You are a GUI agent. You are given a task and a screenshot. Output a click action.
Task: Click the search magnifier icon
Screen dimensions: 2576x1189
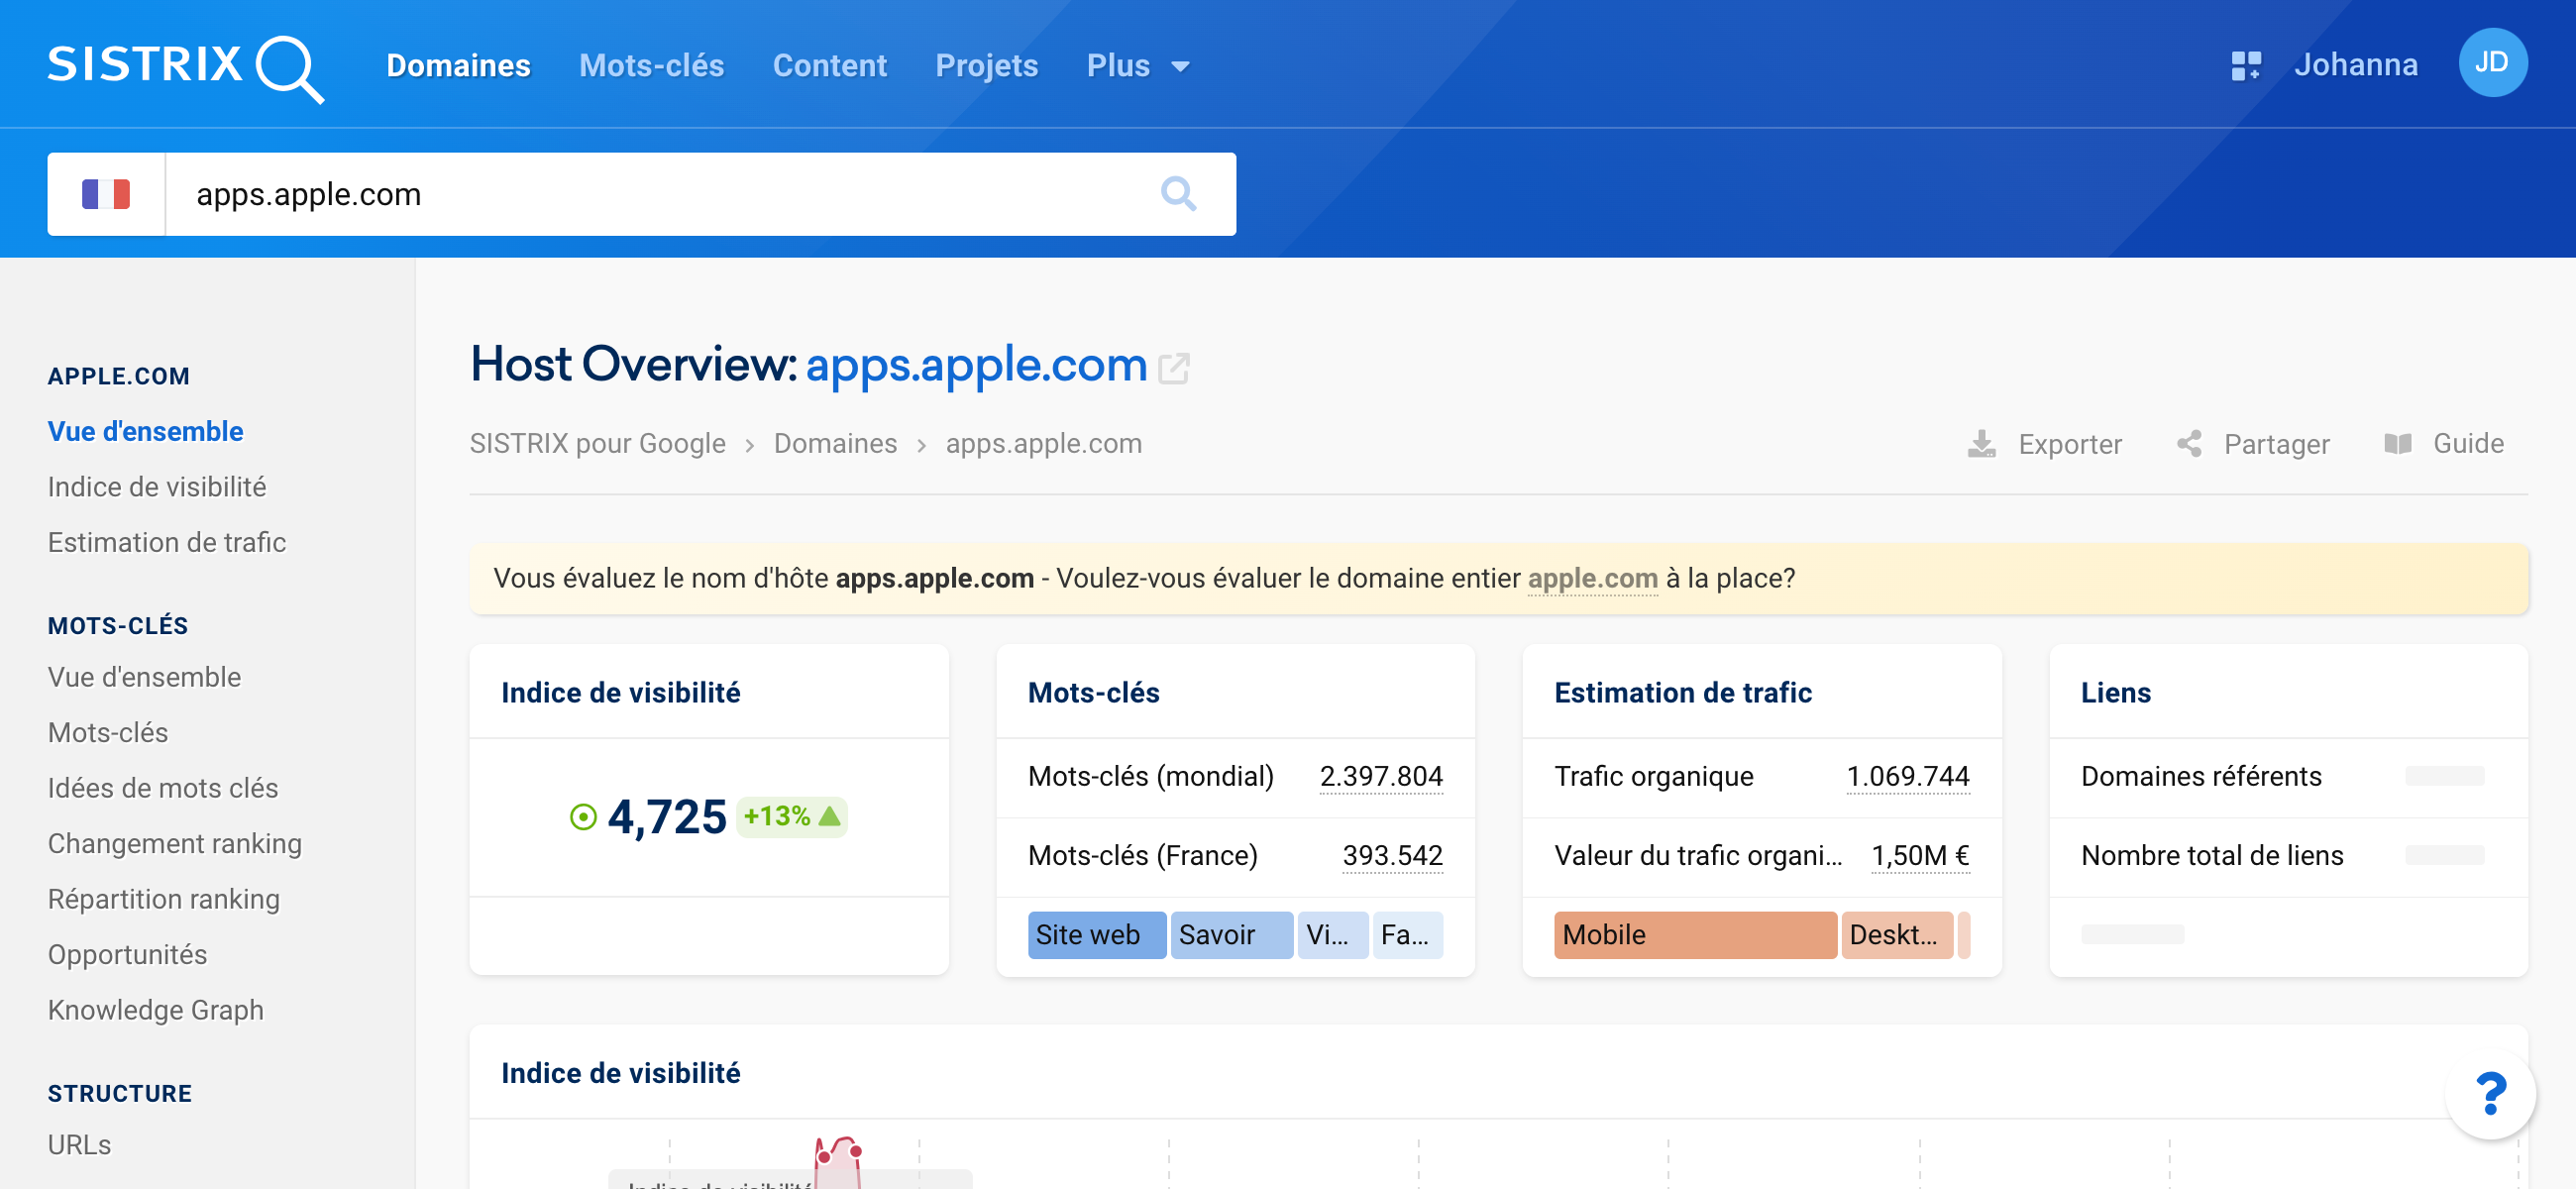[1178, 194]
